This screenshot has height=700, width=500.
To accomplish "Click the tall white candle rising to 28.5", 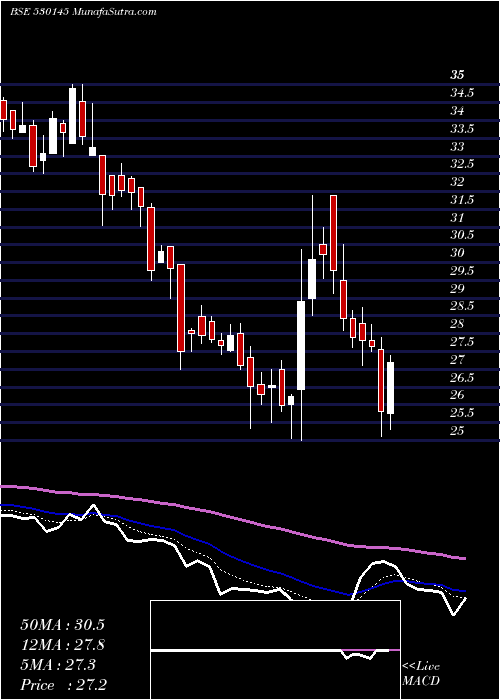I will (301, 346).
